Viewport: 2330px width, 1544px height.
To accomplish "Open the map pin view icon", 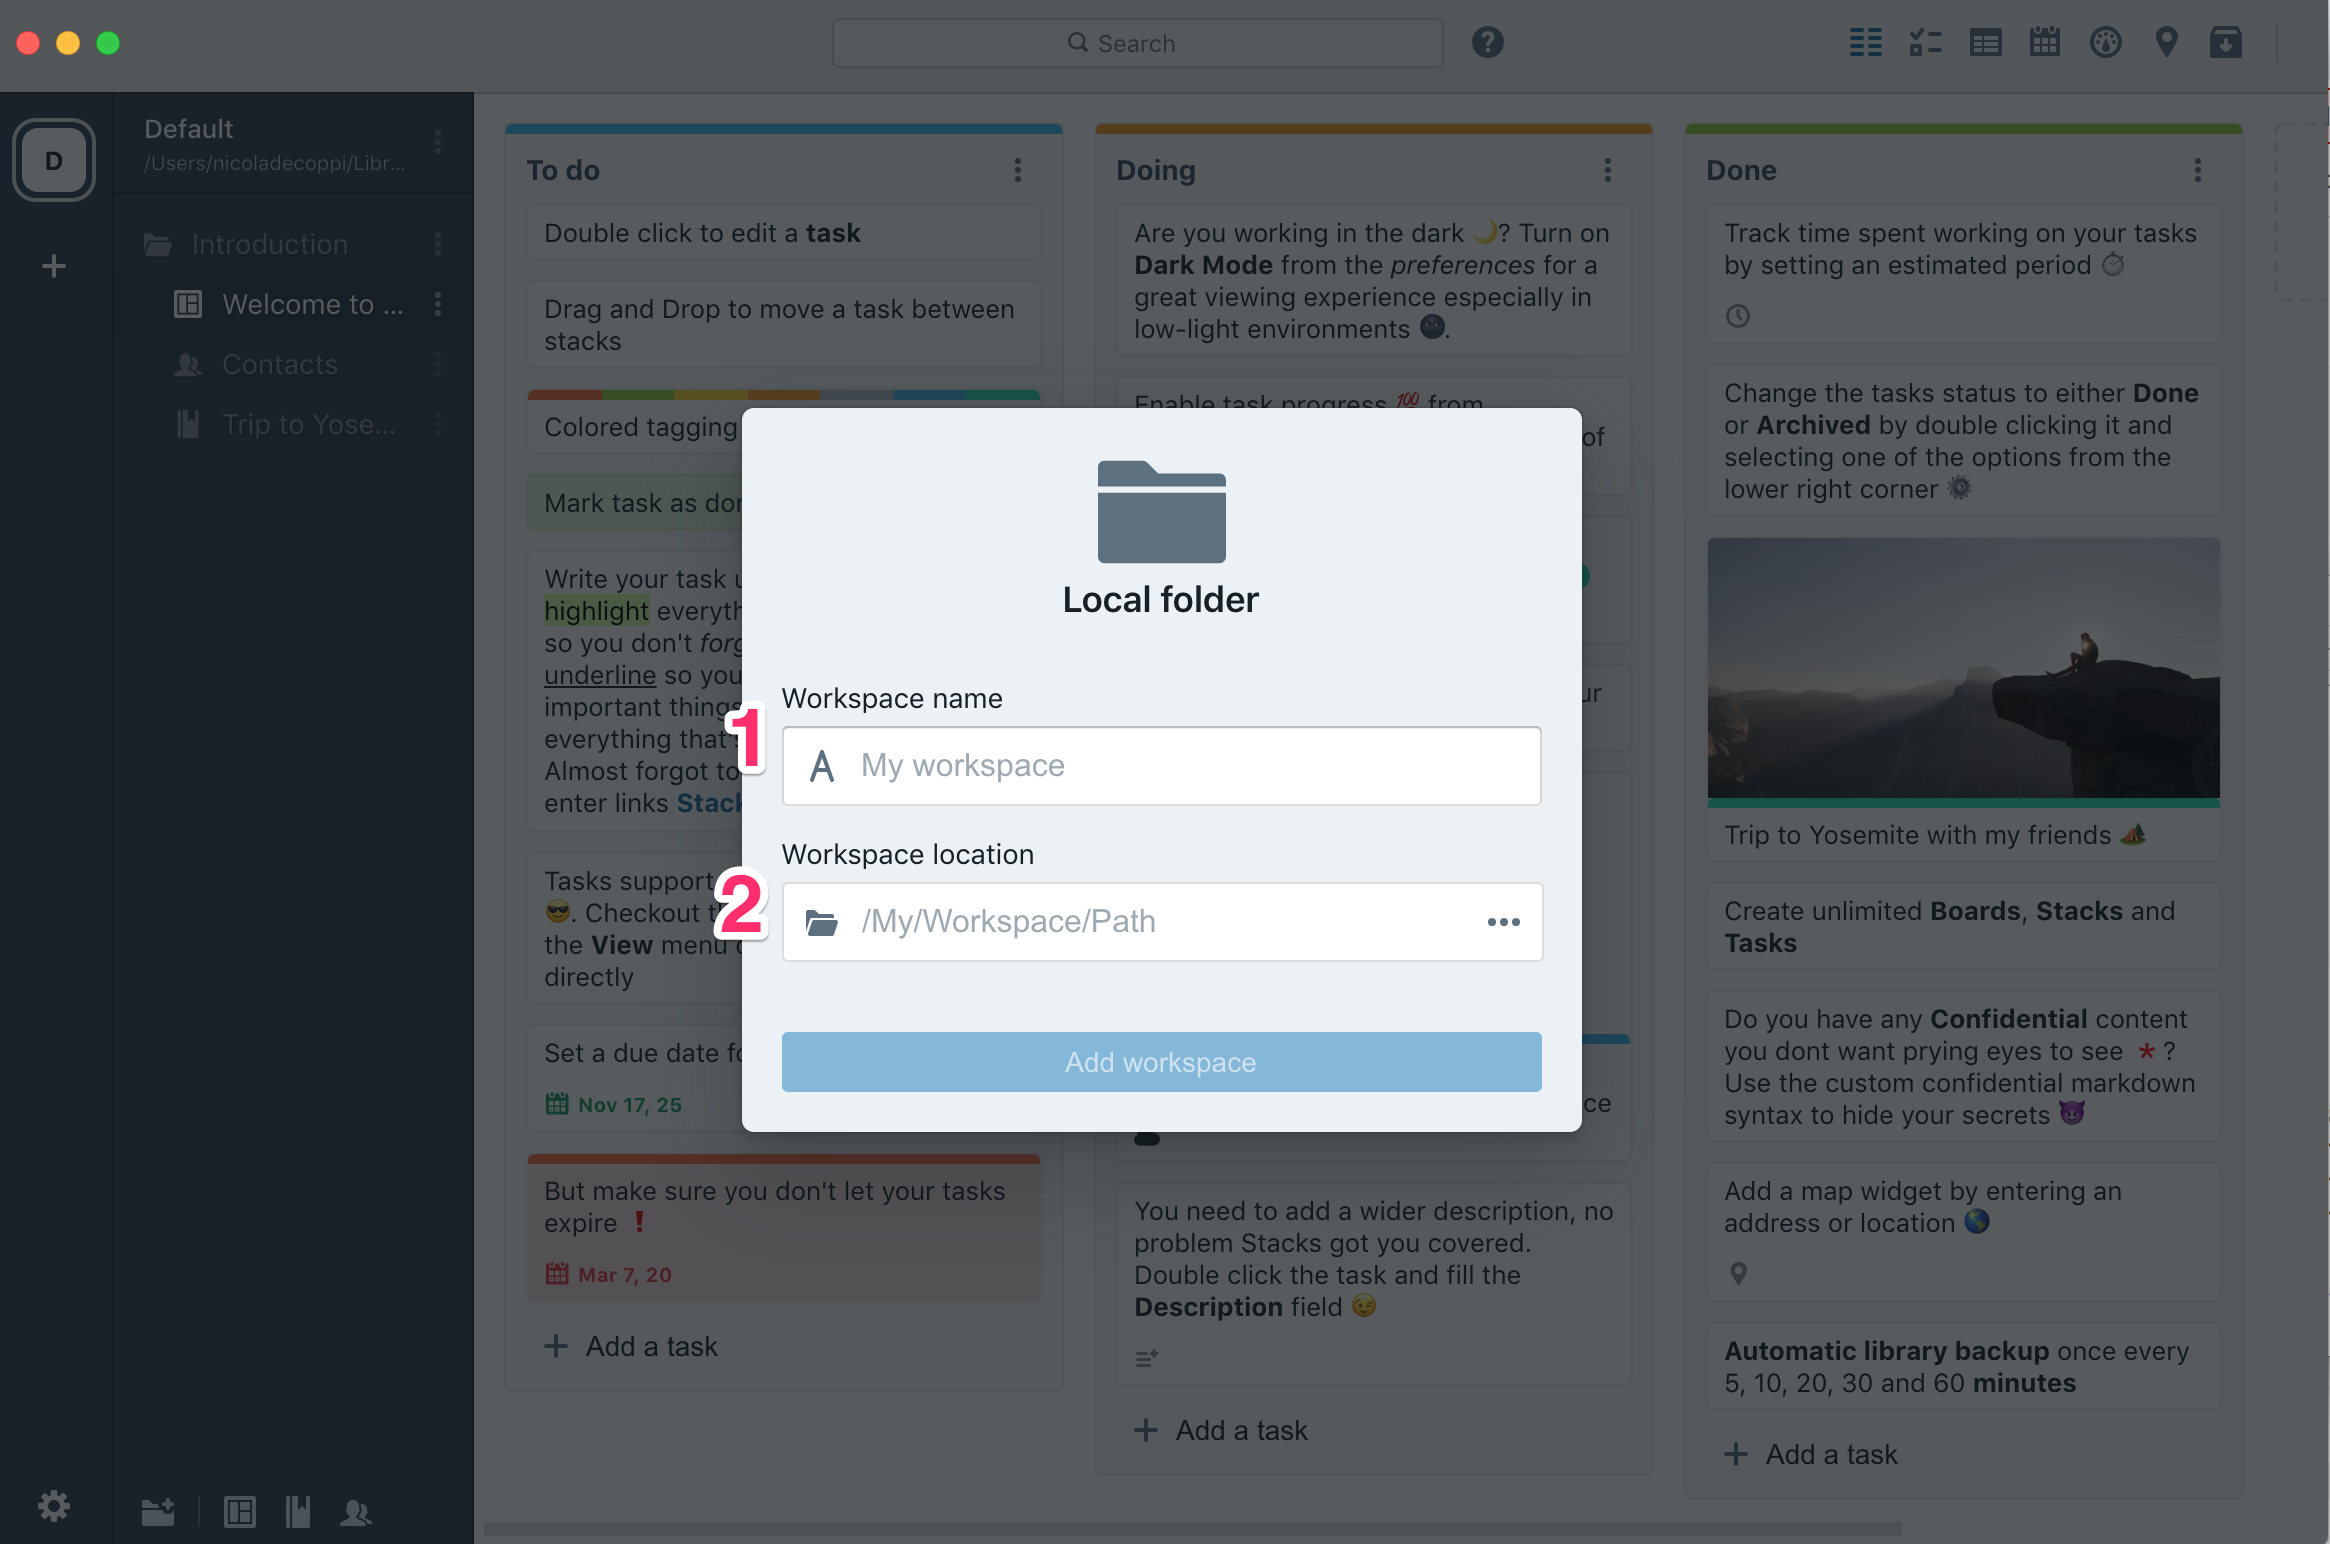I will [2166, 43].
